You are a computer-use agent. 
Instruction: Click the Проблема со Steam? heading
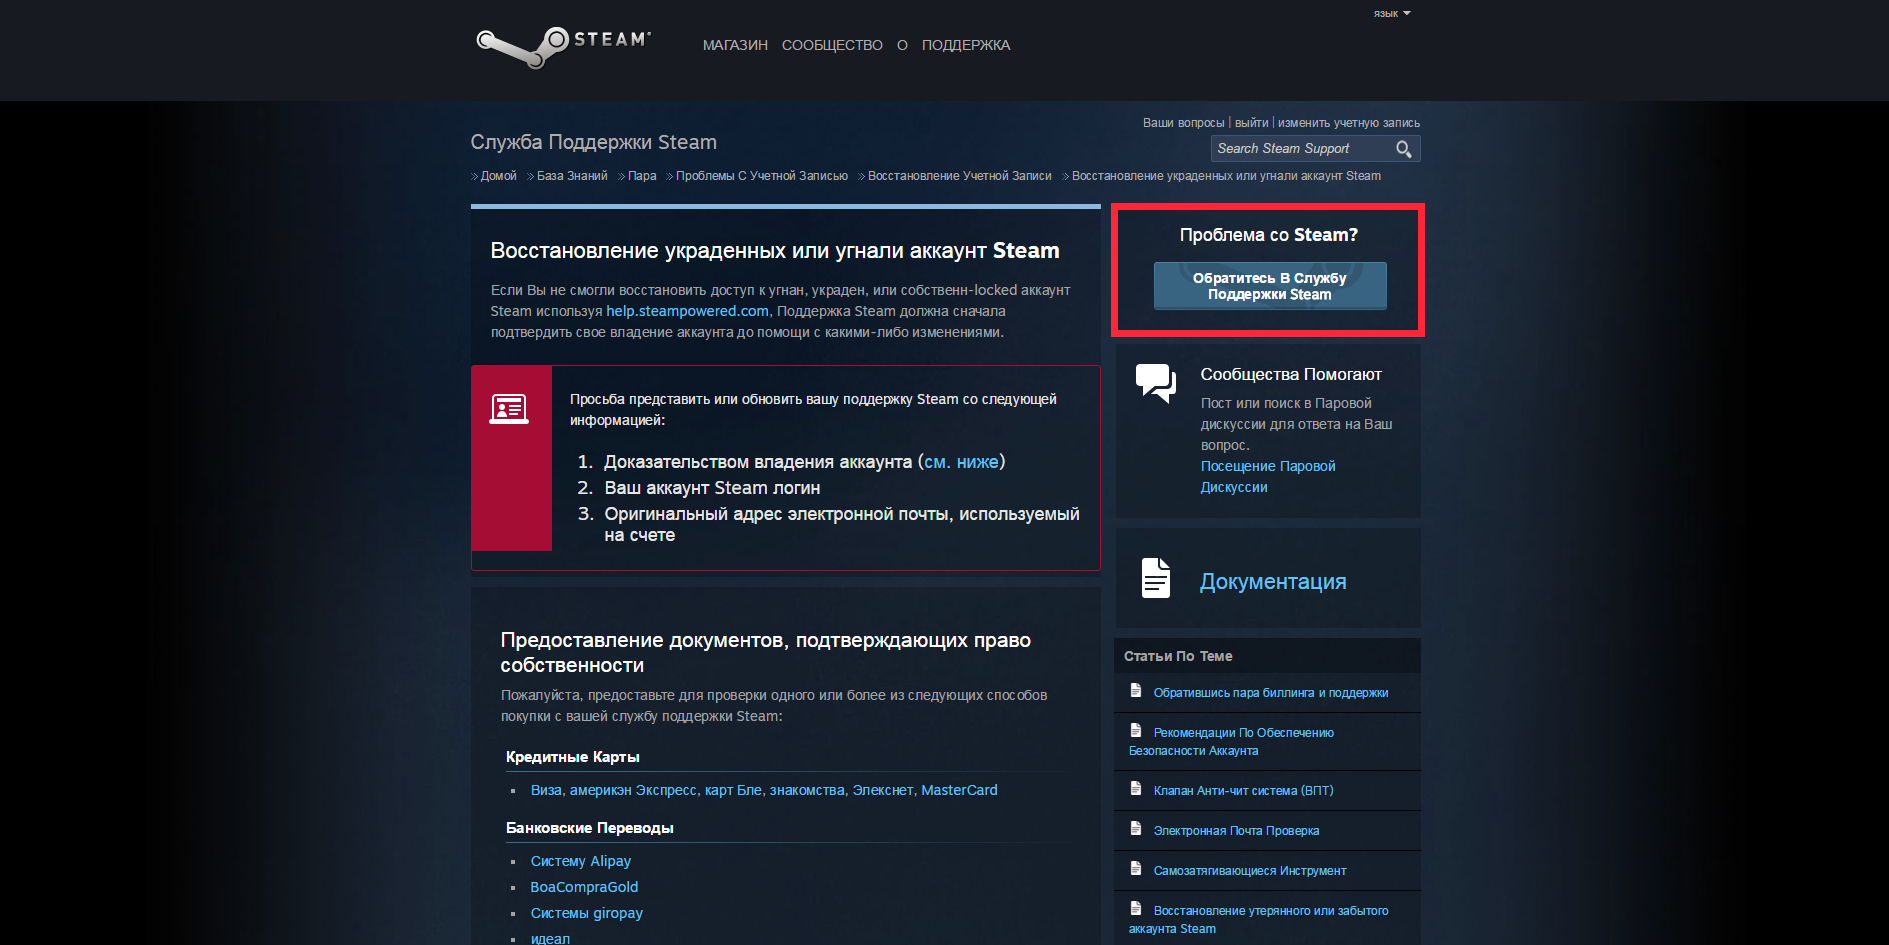1269,235
